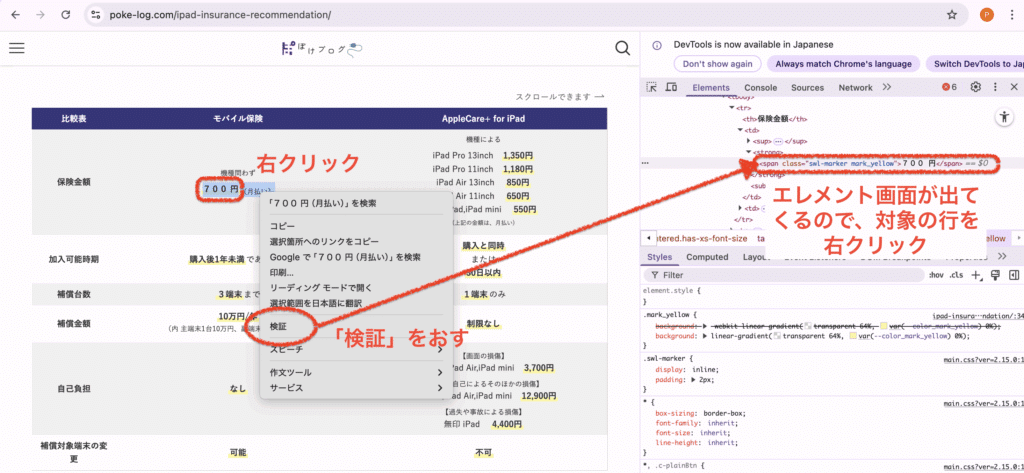Click the Don't show again button

pos(717,64)
